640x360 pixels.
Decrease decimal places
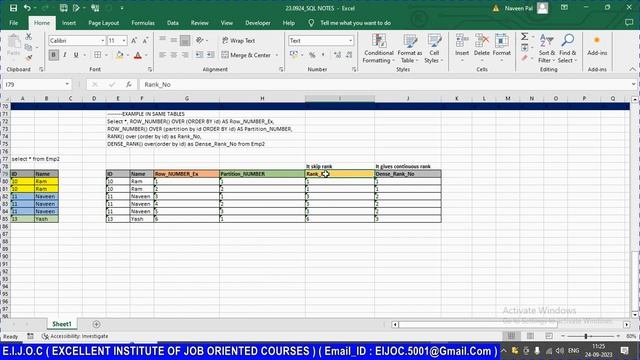click(349, 55)
